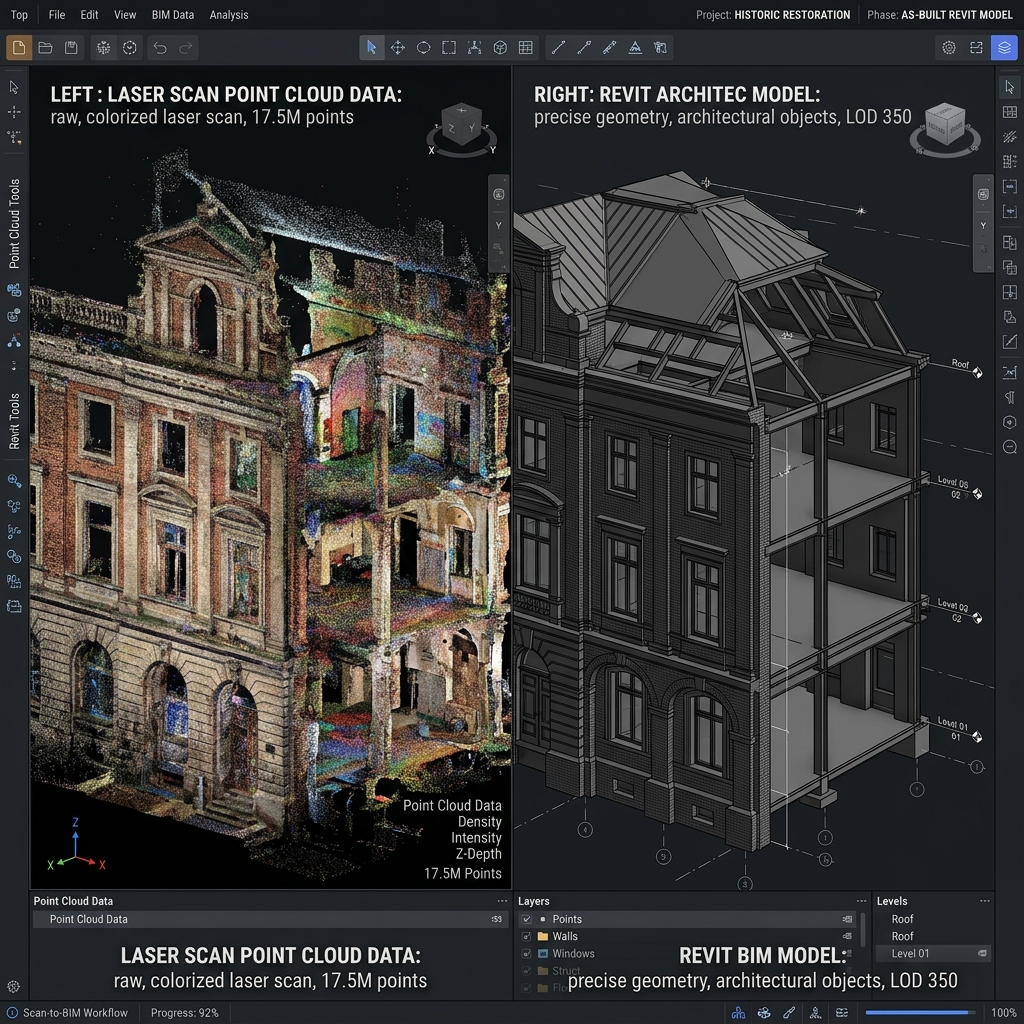Click the Layers panel scrollbar

coord(863,930)
